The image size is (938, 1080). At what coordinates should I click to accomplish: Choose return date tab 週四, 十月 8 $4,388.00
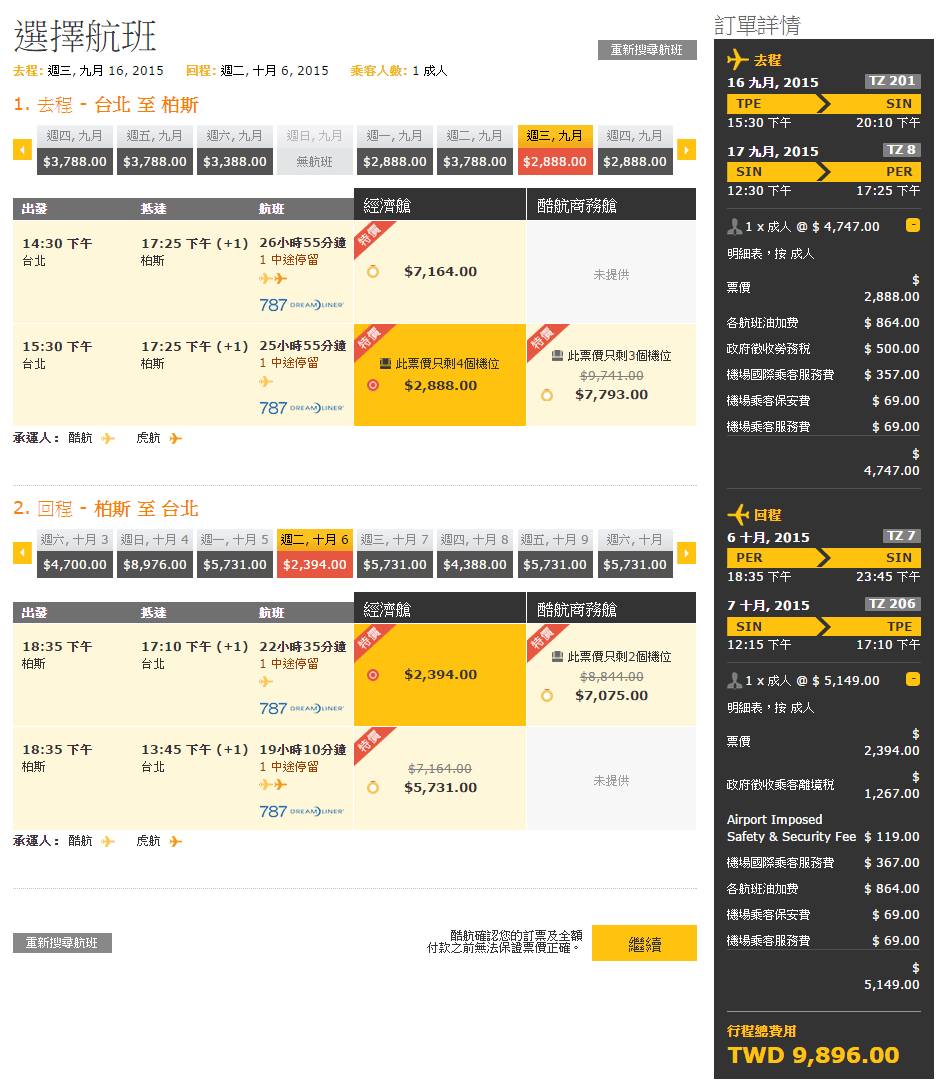click(x=475, y=553)
